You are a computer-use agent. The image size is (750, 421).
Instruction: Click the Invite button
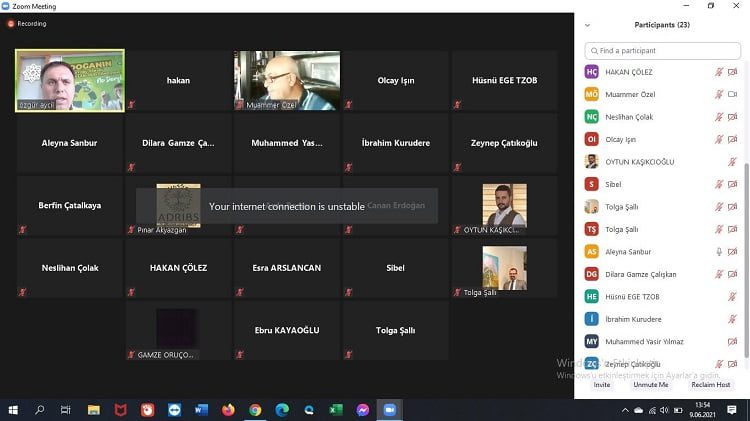(x=602, y=384)
